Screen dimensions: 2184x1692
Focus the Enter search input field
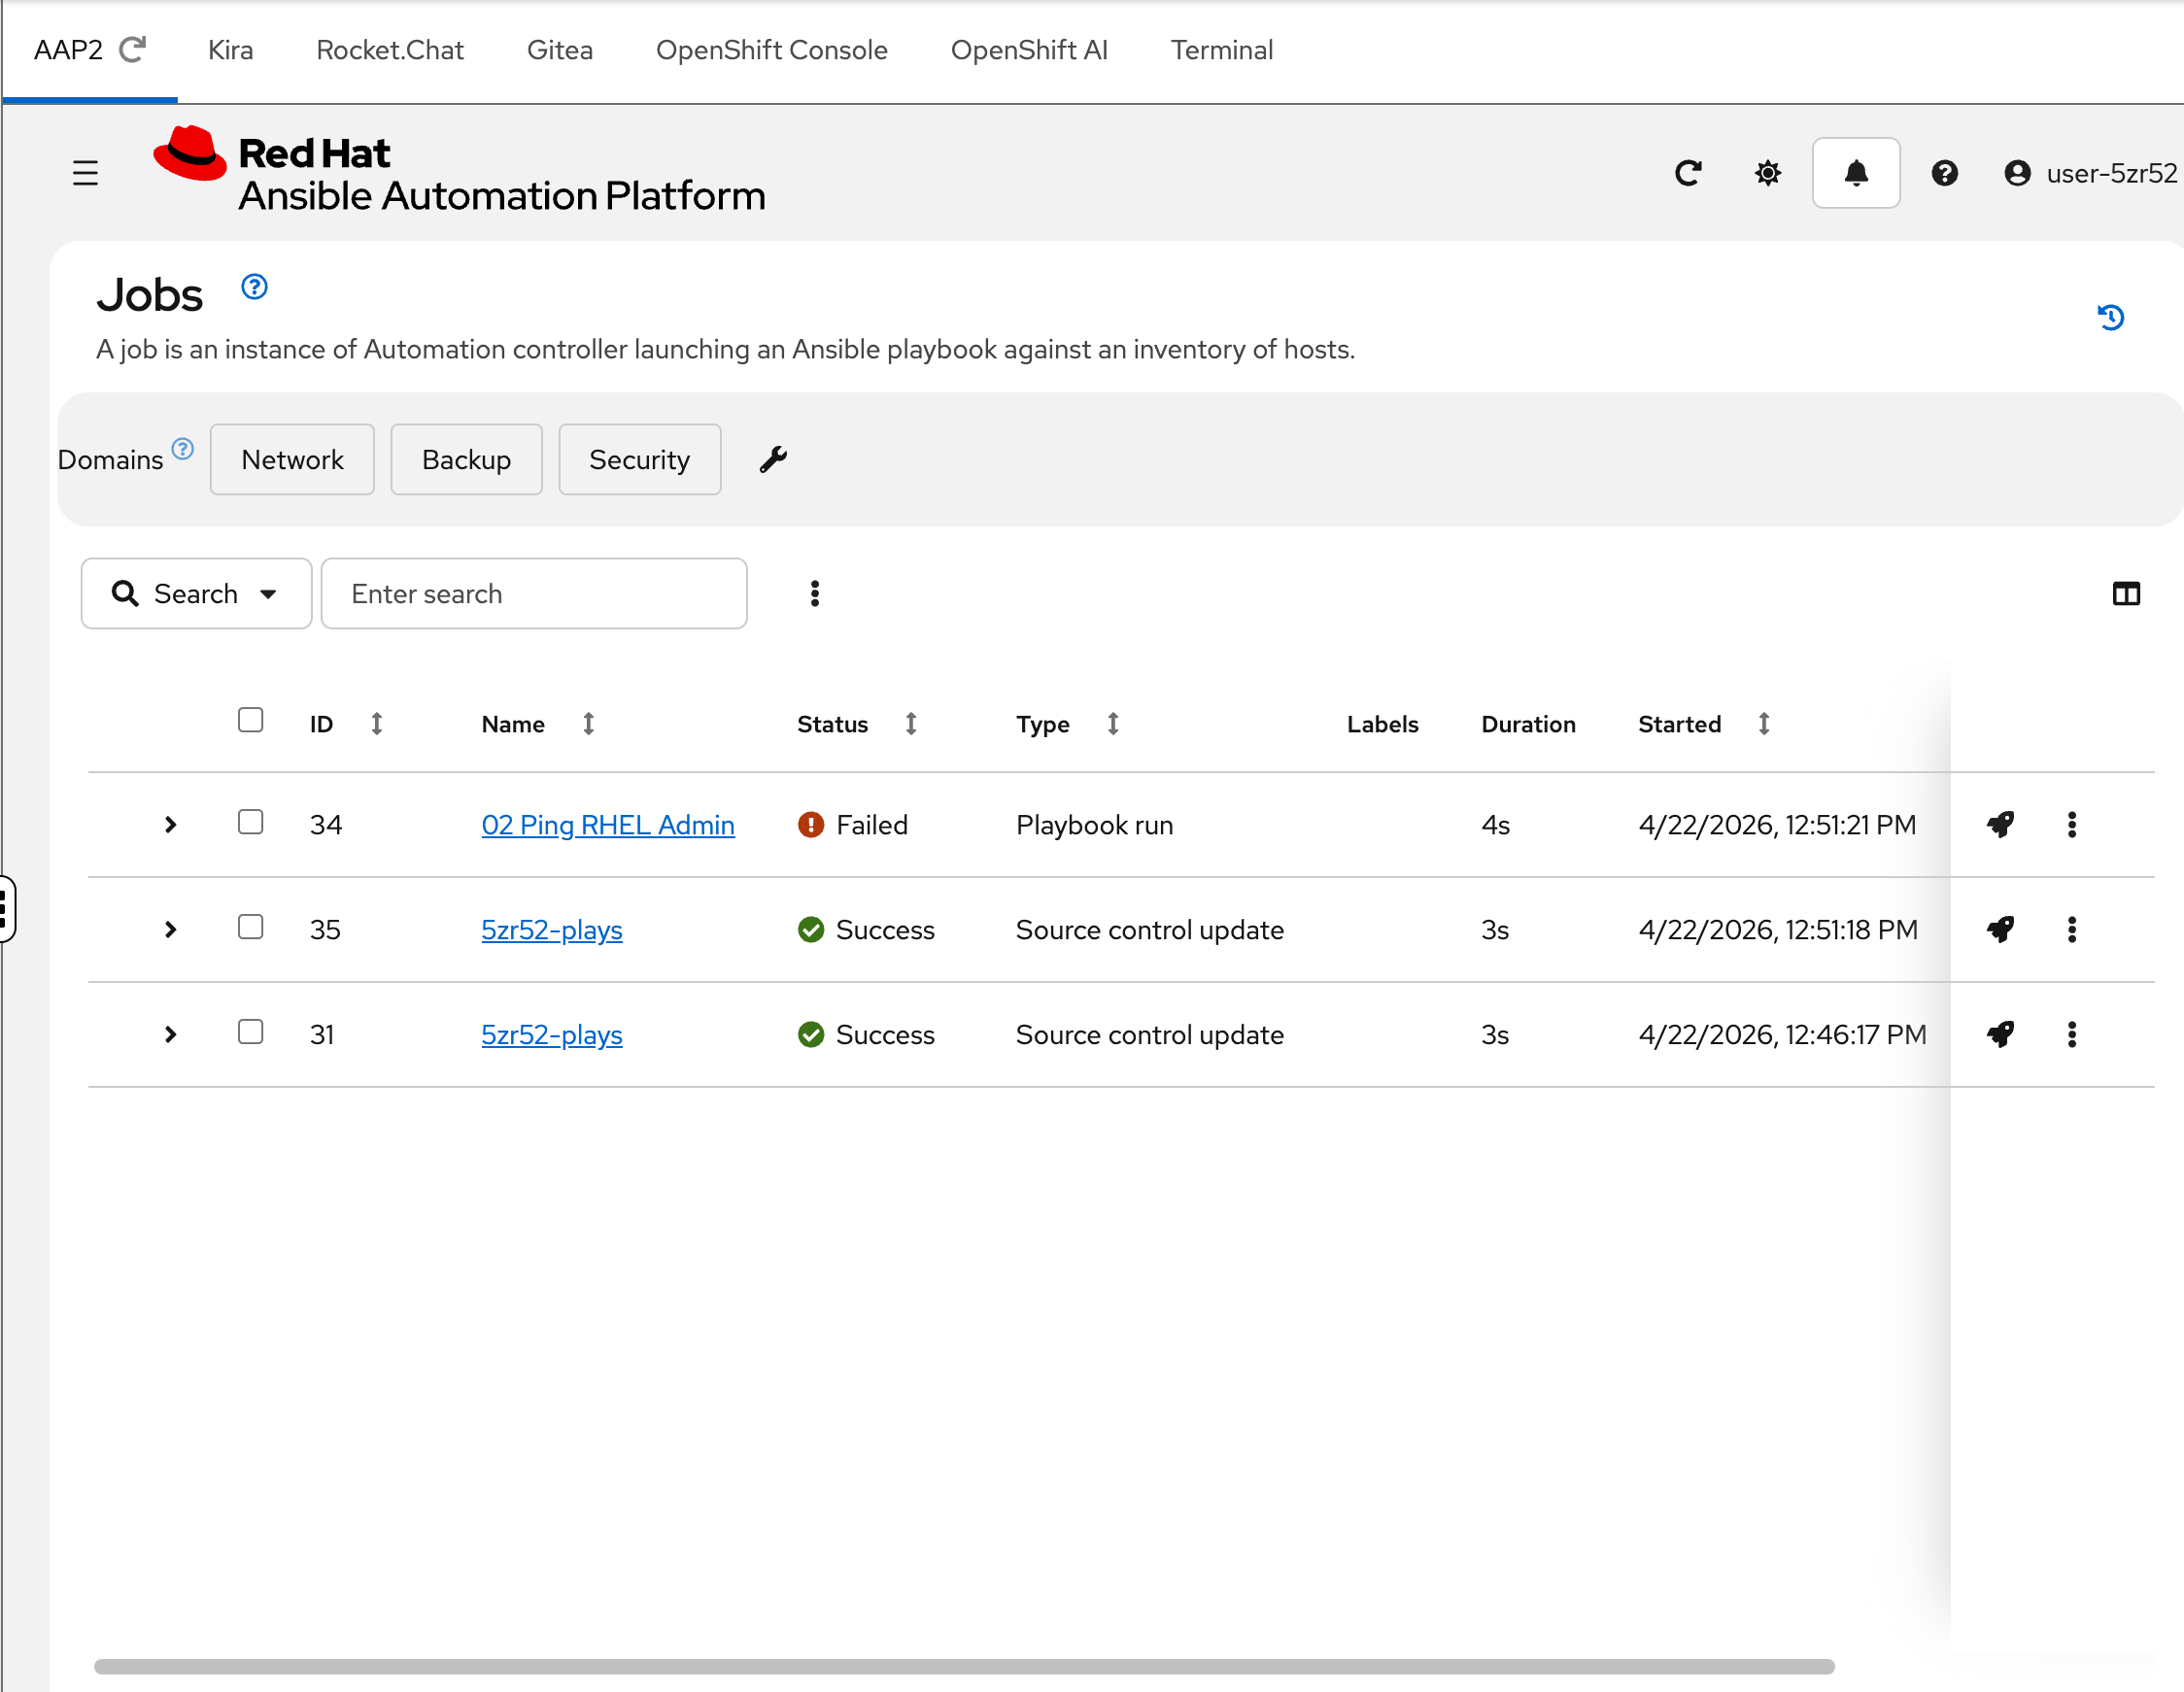coord(534,594)
